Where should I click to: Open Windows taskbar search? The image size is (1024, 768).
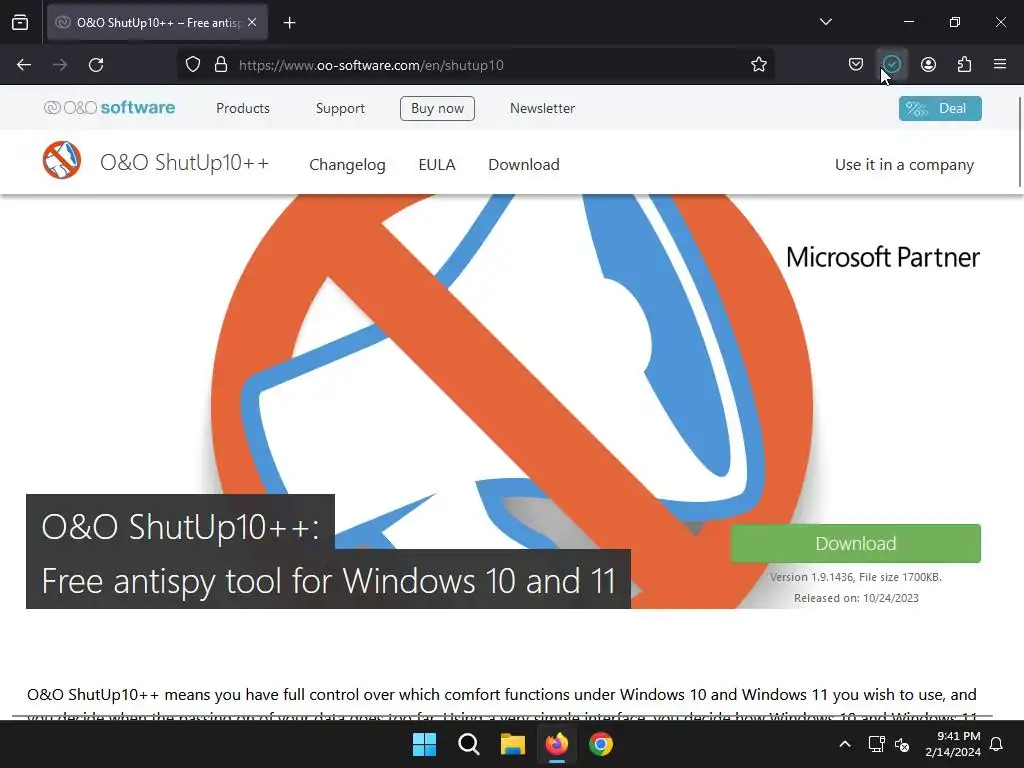point(468,744)
